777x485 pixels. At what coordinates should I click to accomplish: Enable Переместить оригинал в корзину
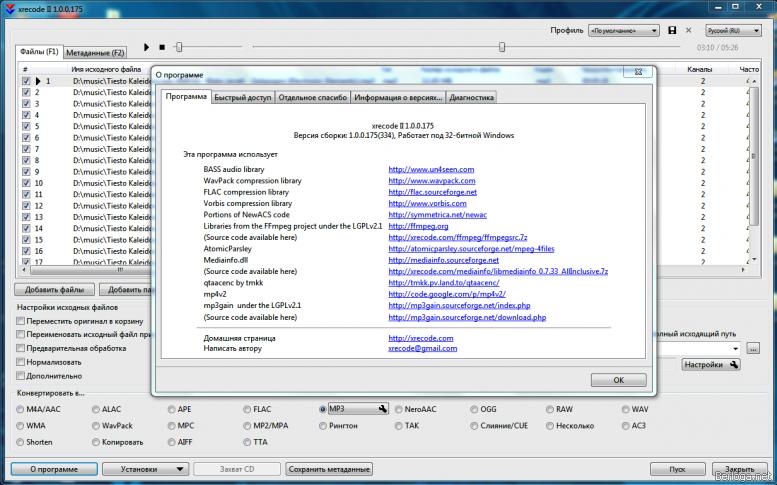pyautogui.click(x=21, y=321)
